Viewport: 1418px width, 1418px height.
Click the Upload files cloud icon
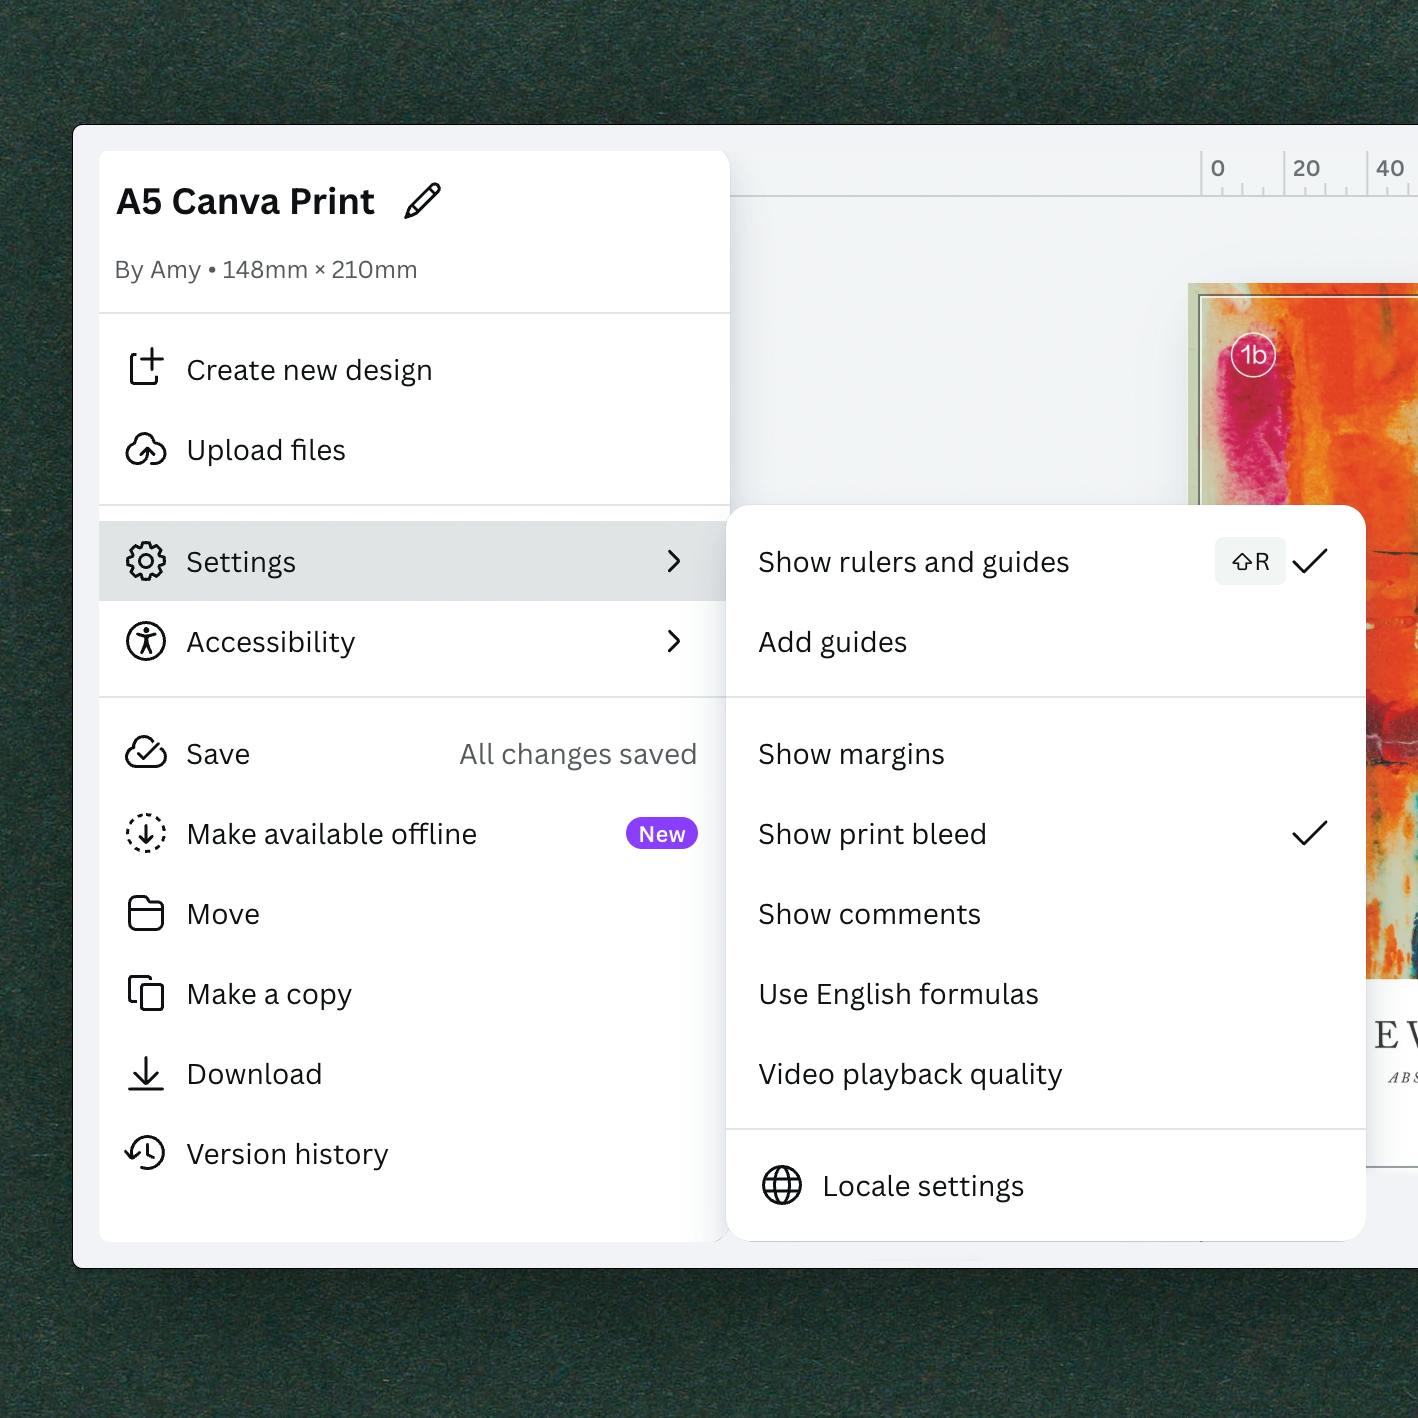pyautogui.click(x=146, y=450)
